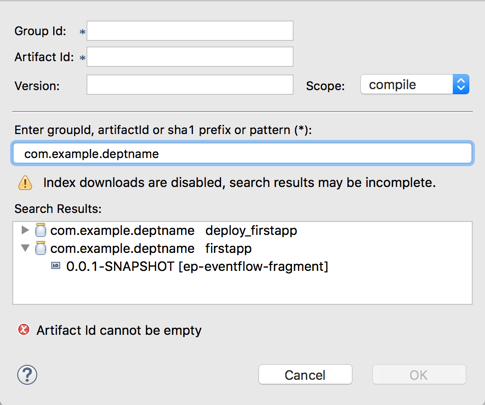Open help with the question mark button

[x=27, y=375]
